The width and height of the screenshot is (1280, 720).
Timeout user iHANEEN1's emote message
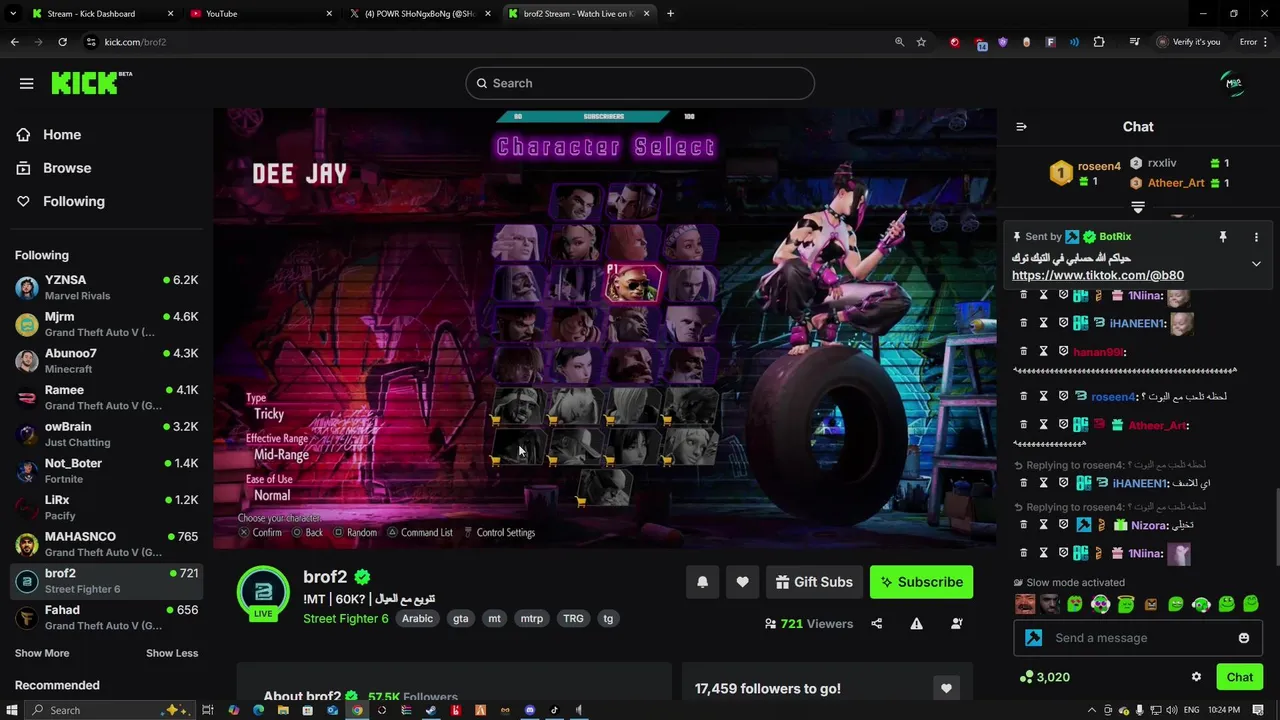click(1043, 323)
